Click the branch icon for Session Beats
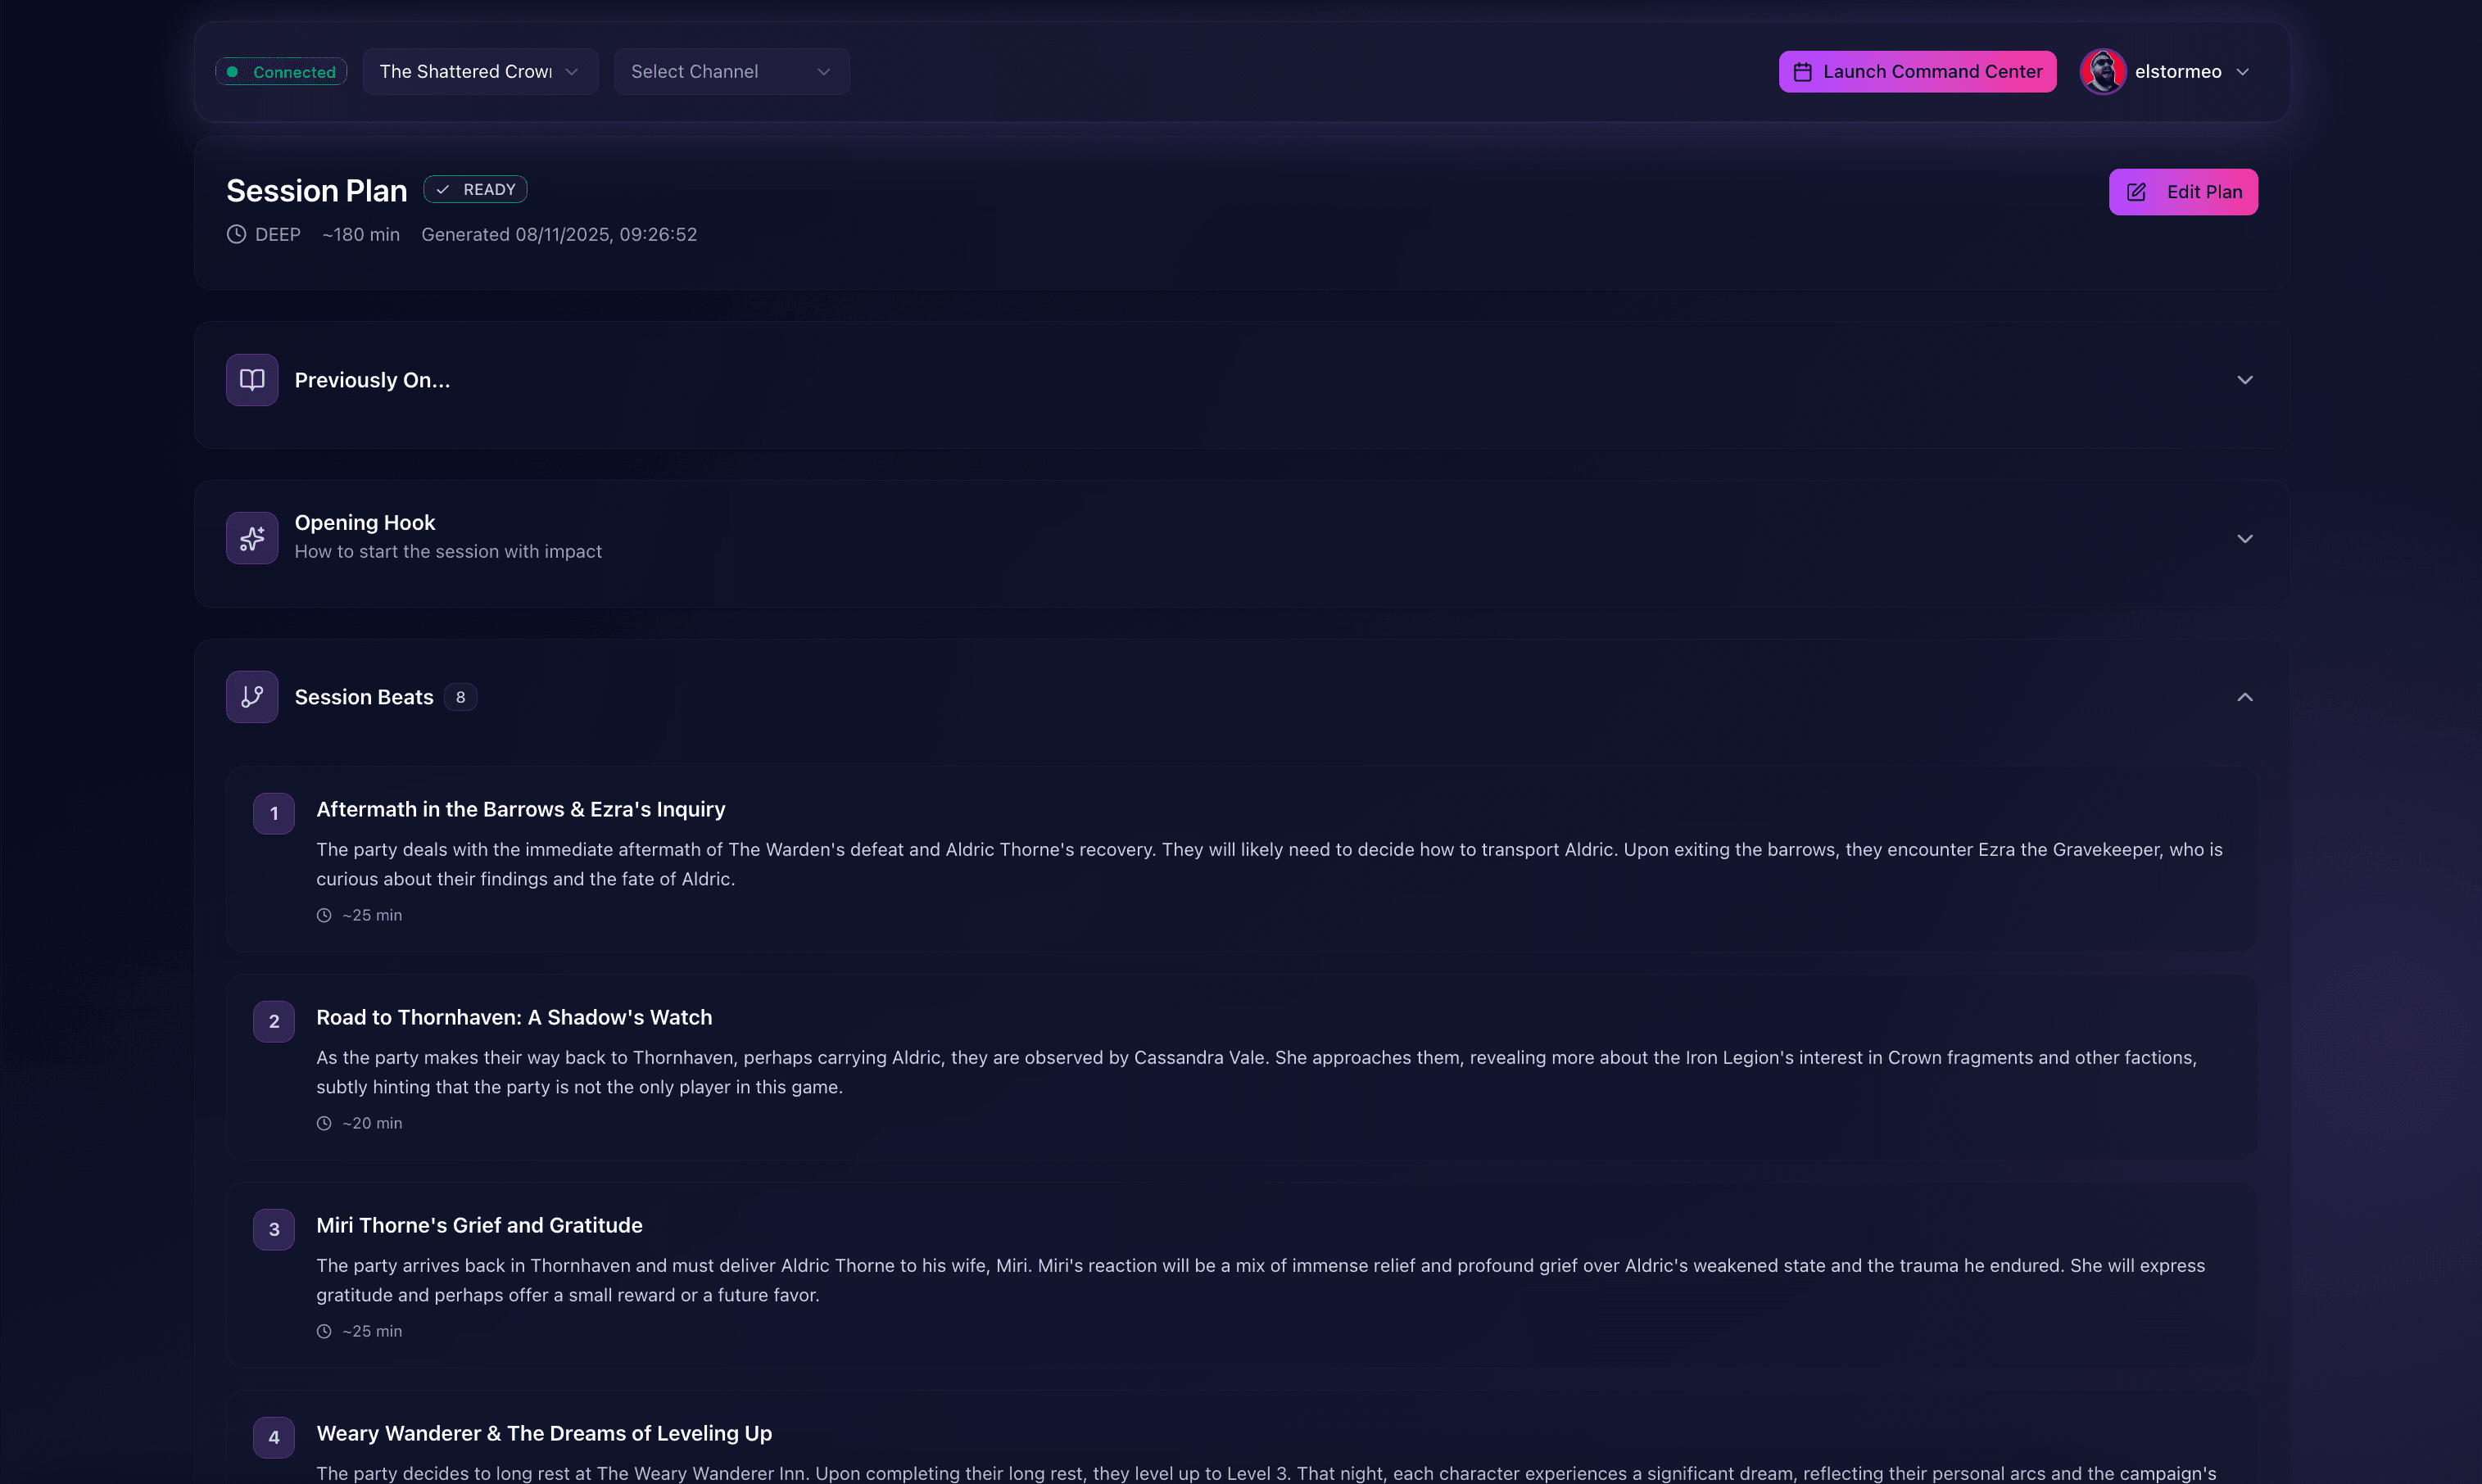 point(252,697)
